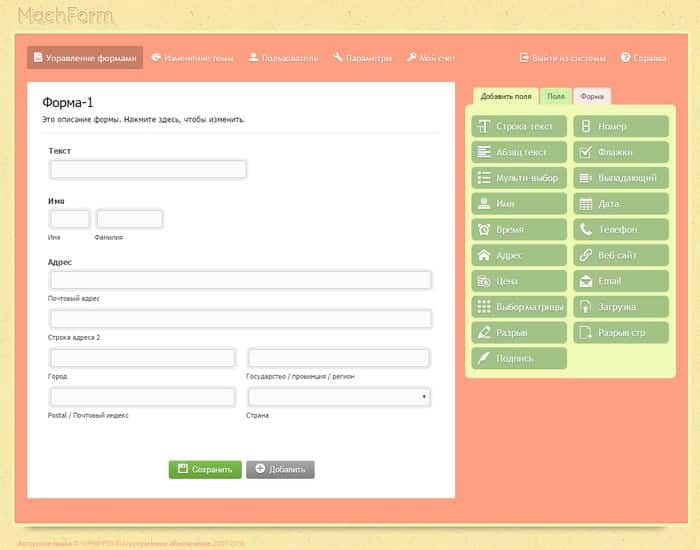The image size is (700, 550).
Task: Add an Абзац текст paragraph field
Action: (519, 152)
